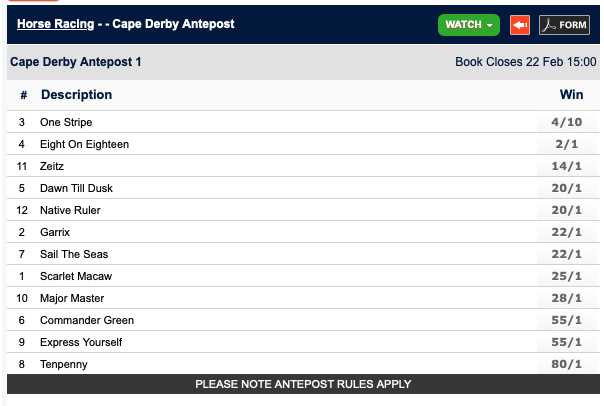Select One Stripe odds 4/10
This screenshot has width=604, height=406.
coord(566,122)
